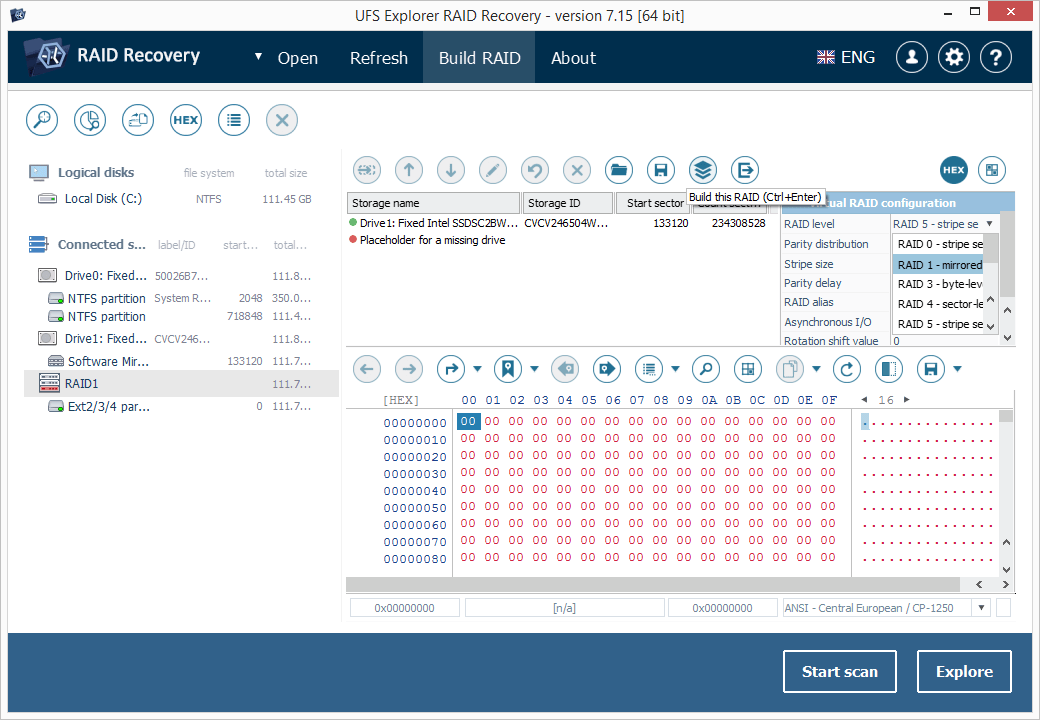The height and width of the screenshot is (720, 1040).
Task: Choose RAID 3 - byte-level option
Action: pyautogui.click(x=940, y=284)
